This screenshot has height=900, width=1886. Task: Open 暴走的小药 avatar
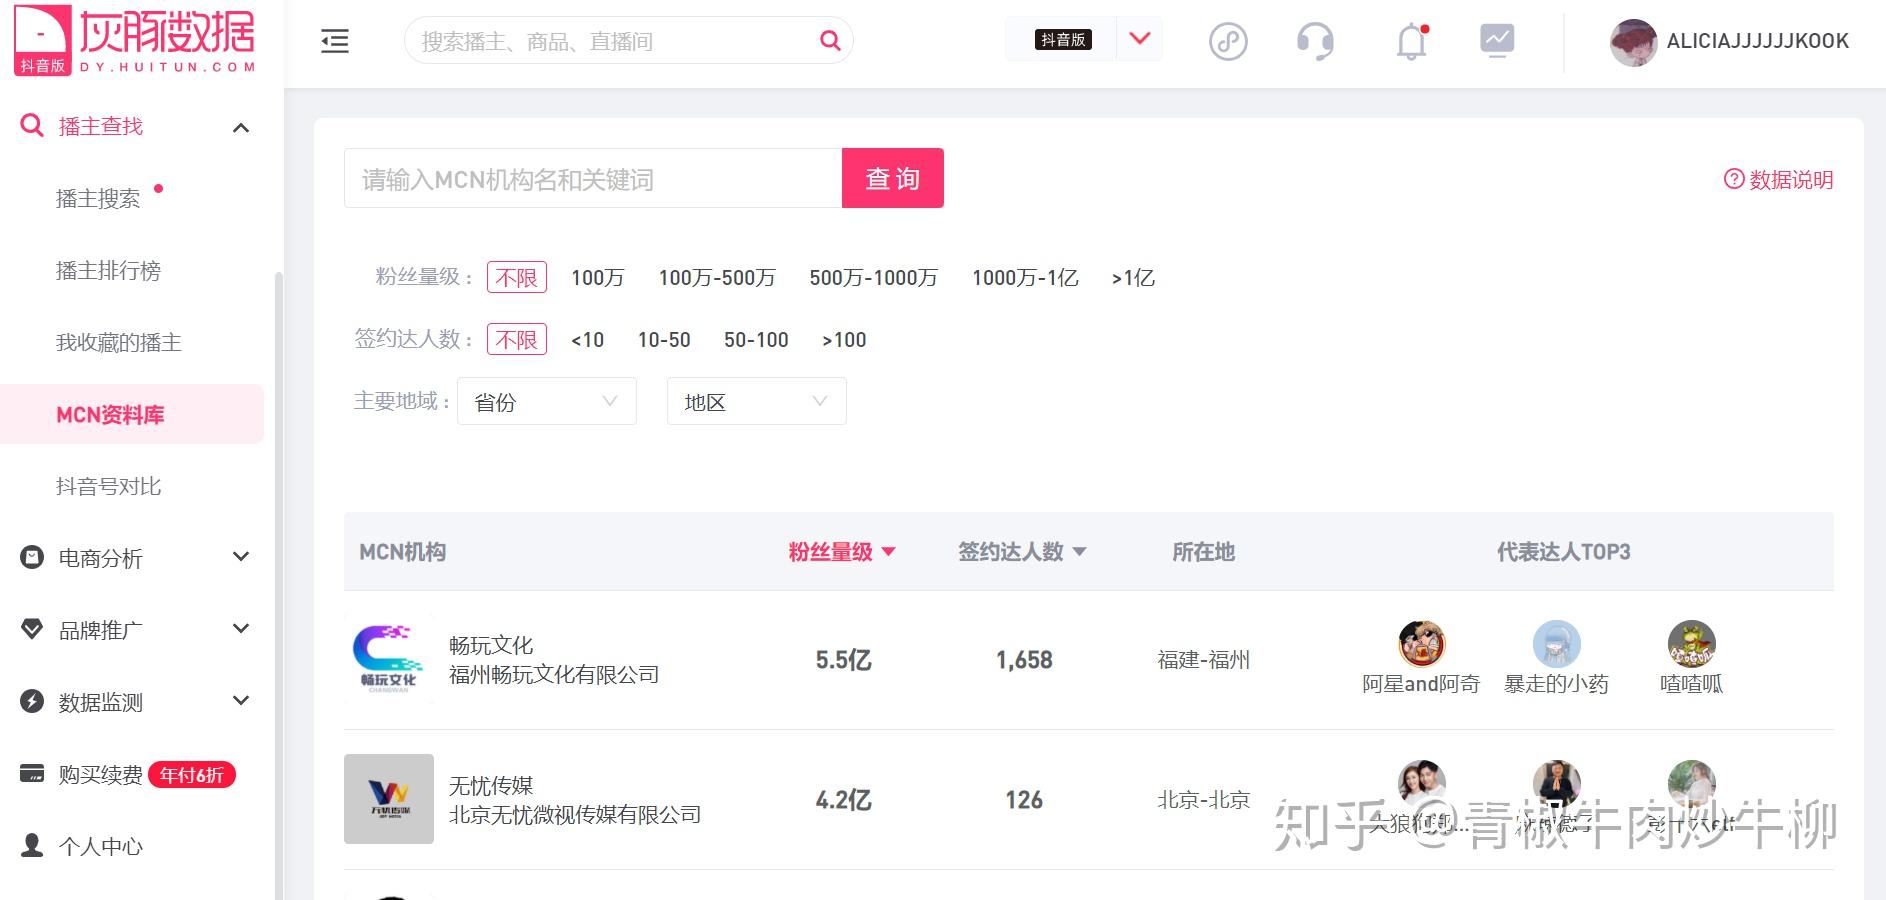1557,644
